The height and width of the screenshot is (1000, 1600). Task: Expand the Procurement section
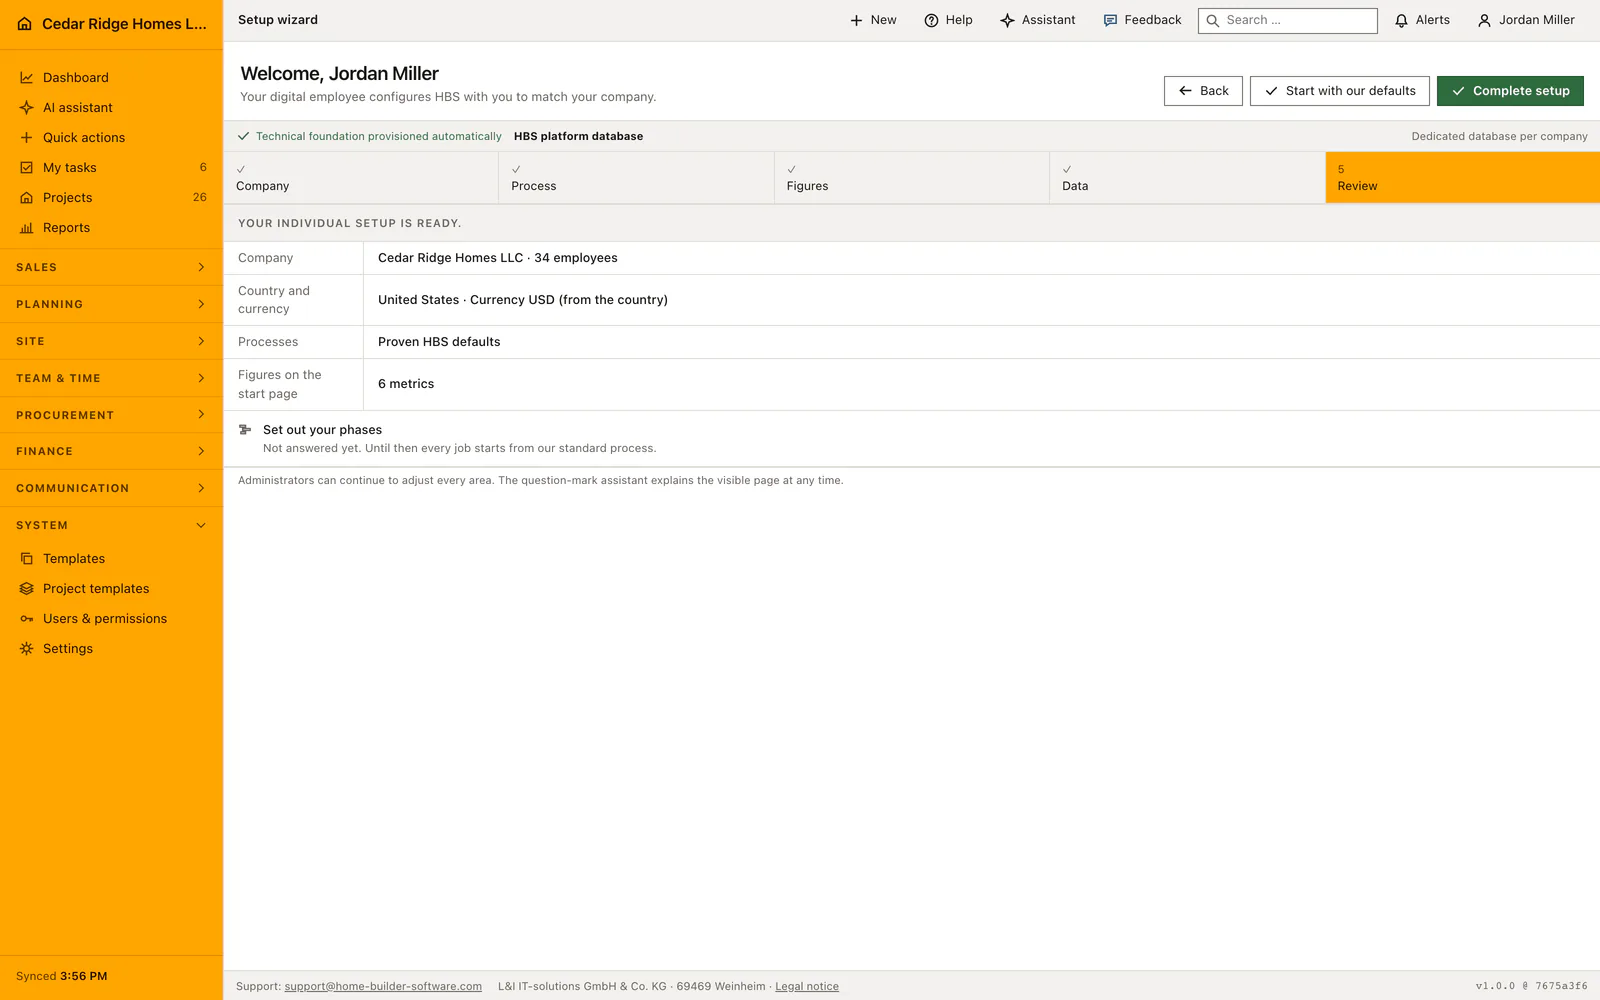tap(111, 415)
